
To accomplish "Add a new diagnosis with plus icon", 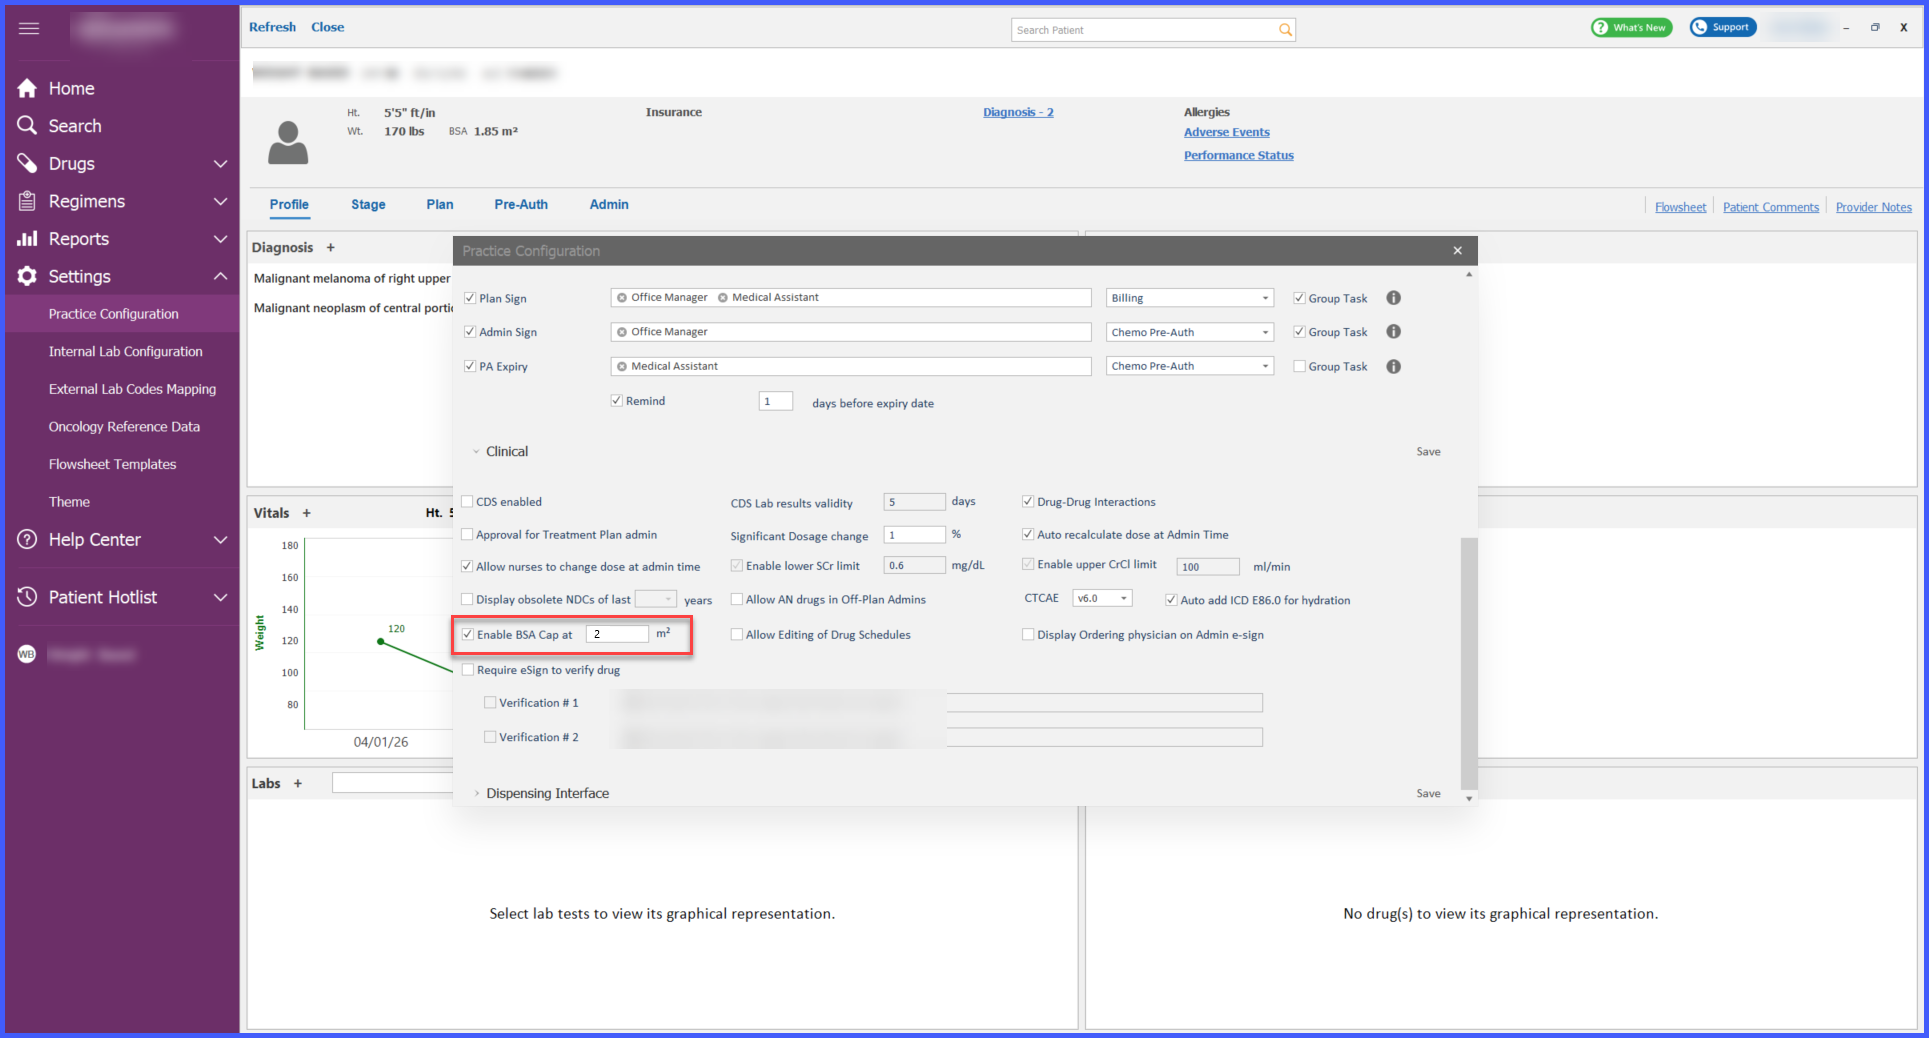I will (331, 247).
